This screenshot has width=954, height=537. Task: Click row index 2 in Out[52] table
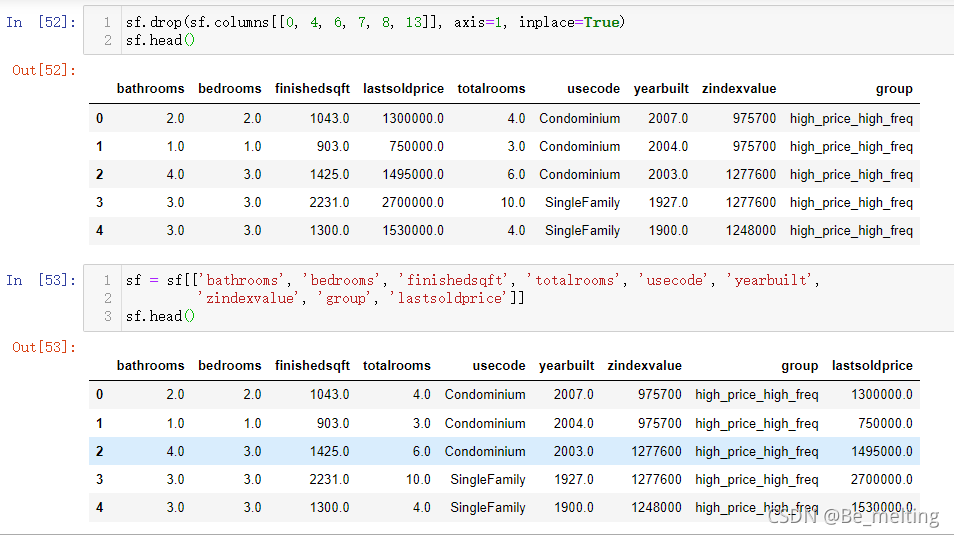click(100, 175)
